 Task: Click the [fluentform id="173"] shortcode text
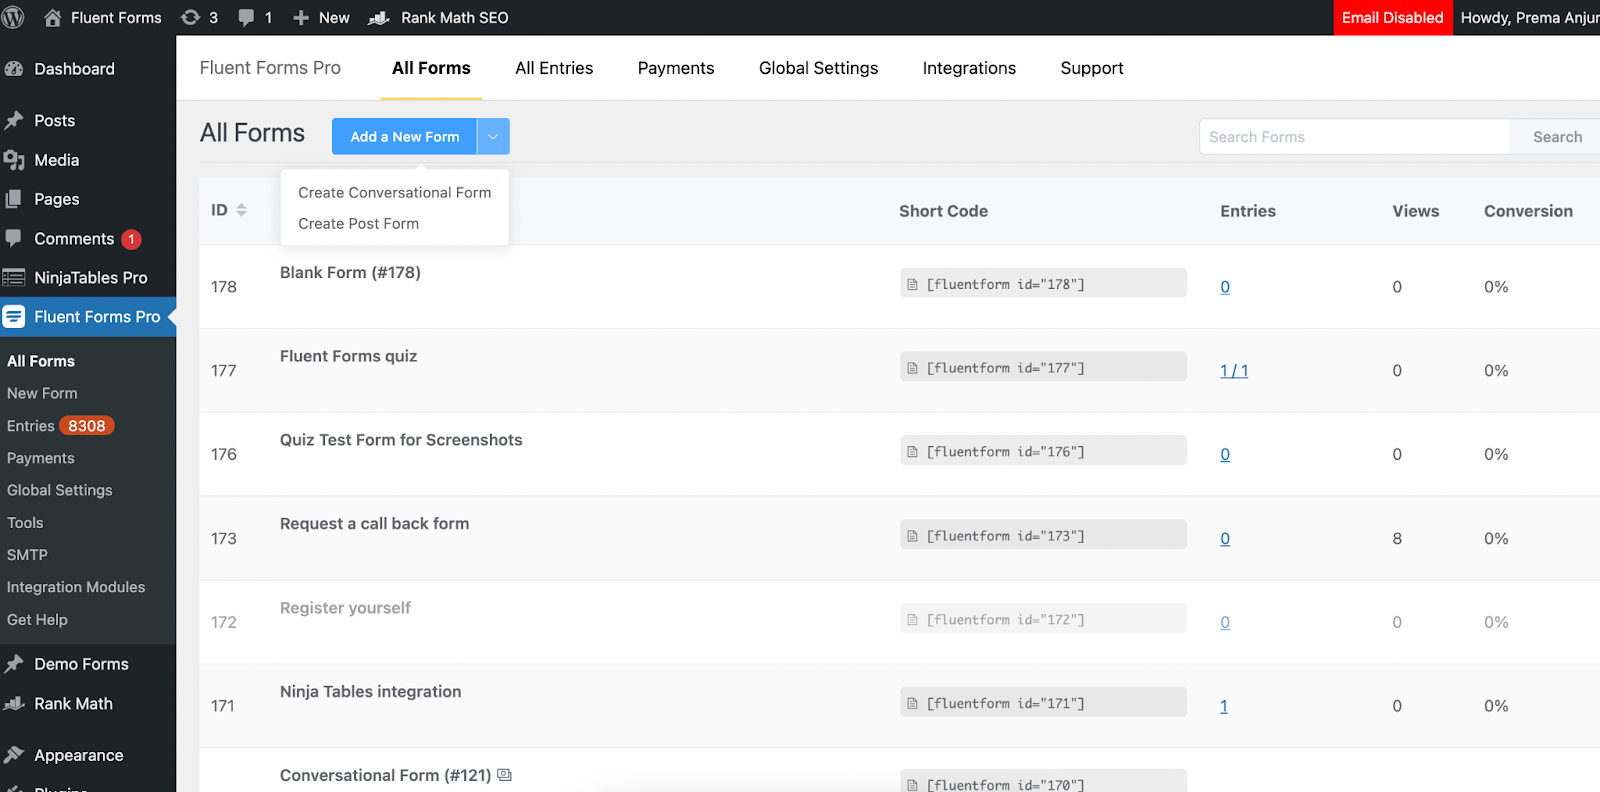coord(1005,536)
